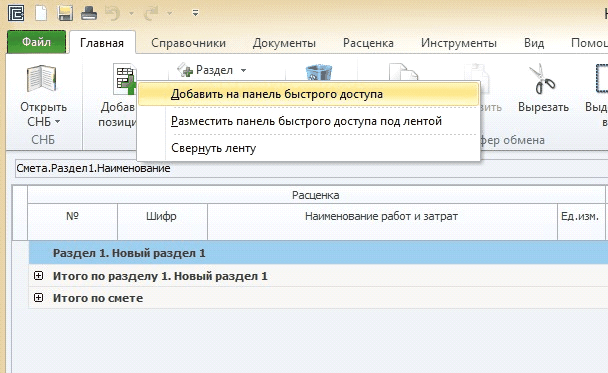The width and height of the screenshot is (608, 373).
Task: Undo the last action arrow icon
Action: tap(112, 13)
